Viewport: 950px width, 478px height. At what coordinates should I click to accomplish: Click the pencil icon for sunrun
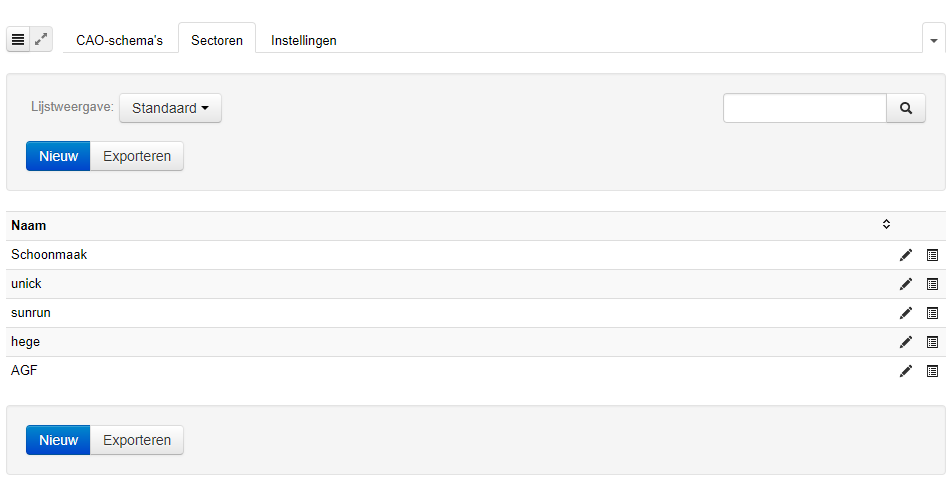tap(906, 313)
